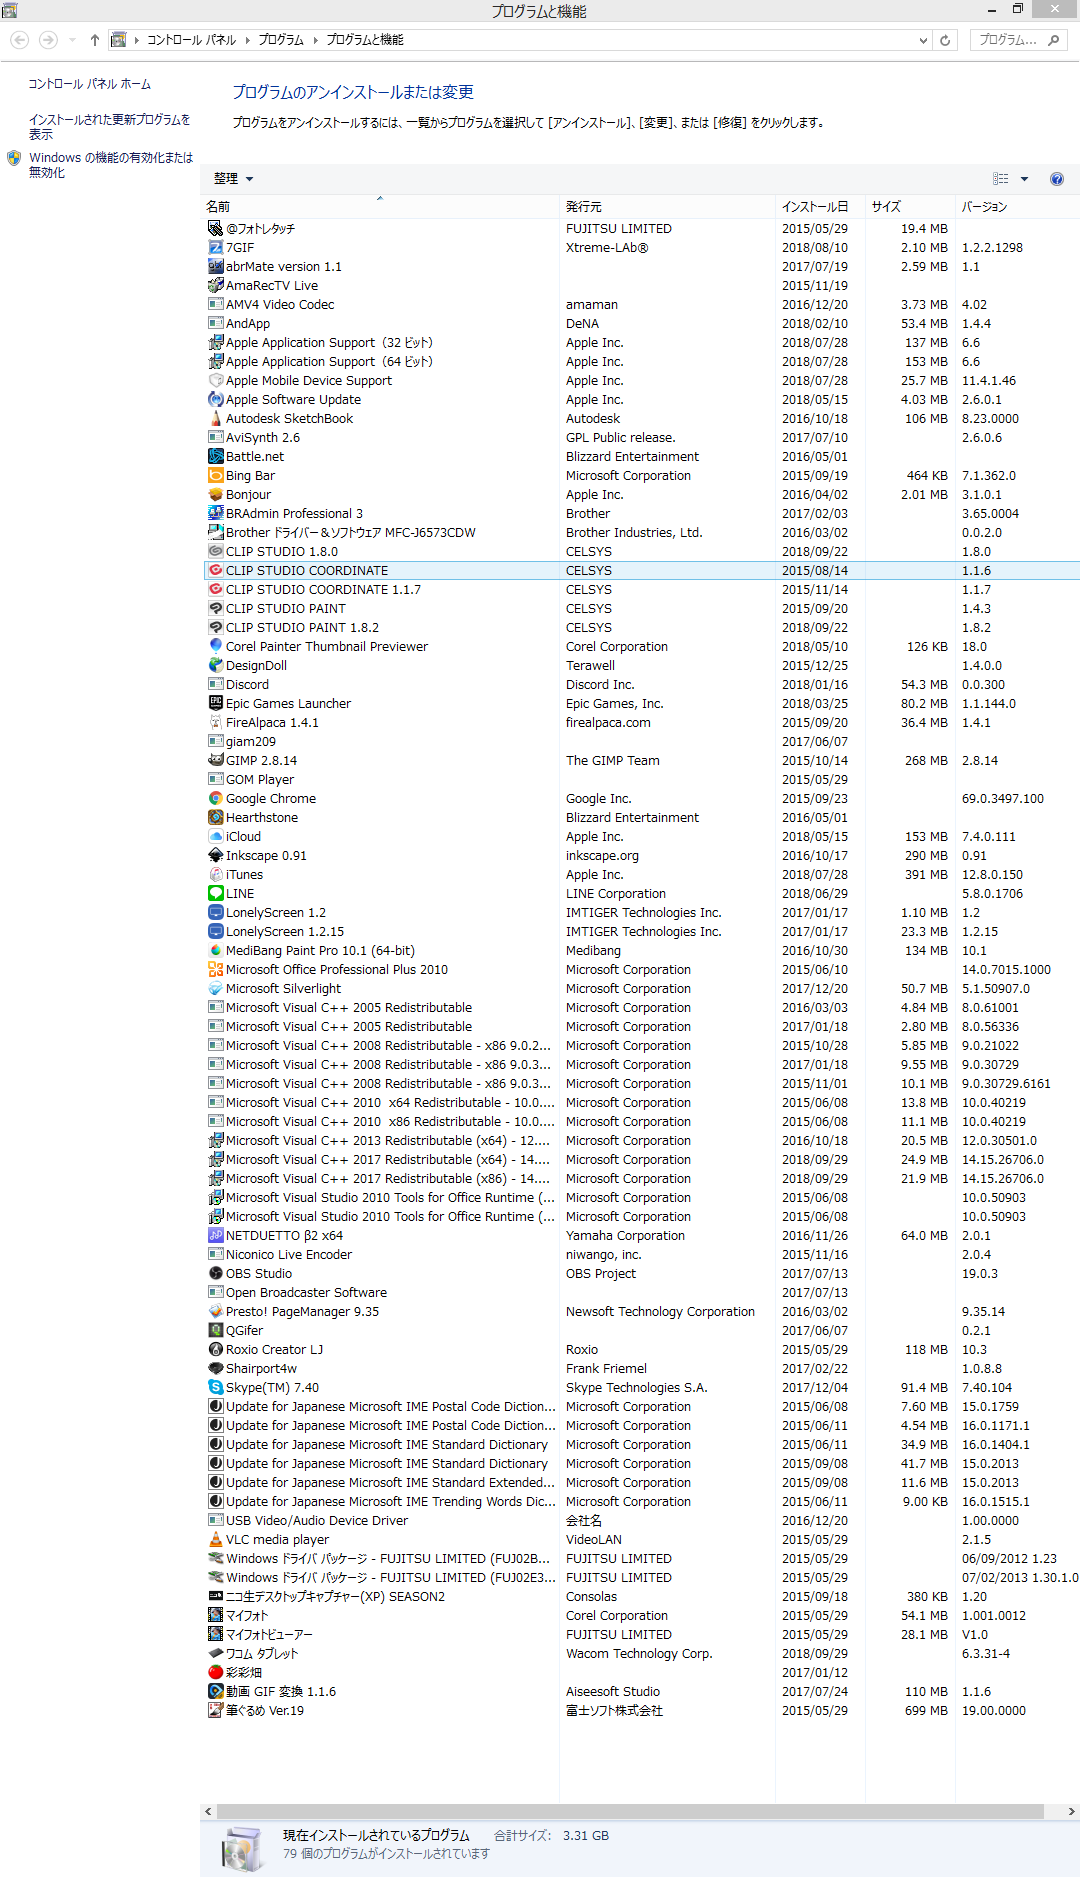Open the 整理 organize dropdown
The height and width of the screenshot is (1877, 1080).
click(x=233, y=179)
